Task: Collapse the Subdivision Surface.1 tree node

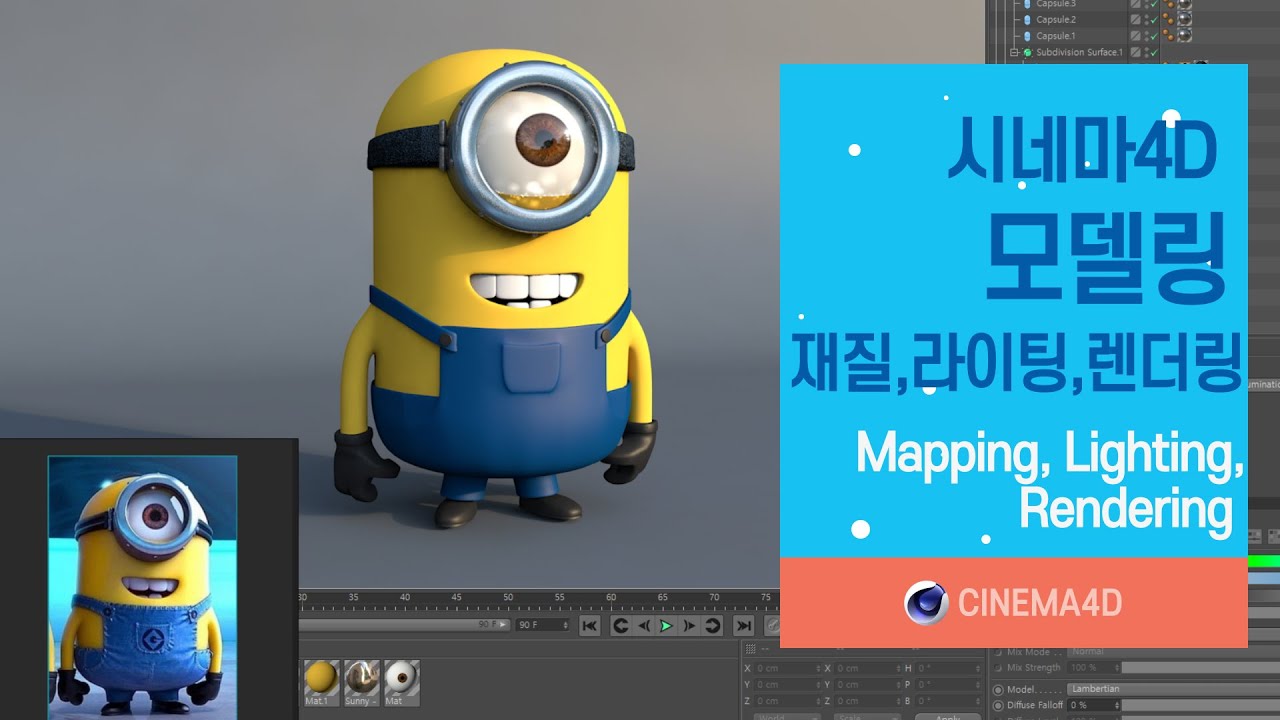Action: 1015,52
